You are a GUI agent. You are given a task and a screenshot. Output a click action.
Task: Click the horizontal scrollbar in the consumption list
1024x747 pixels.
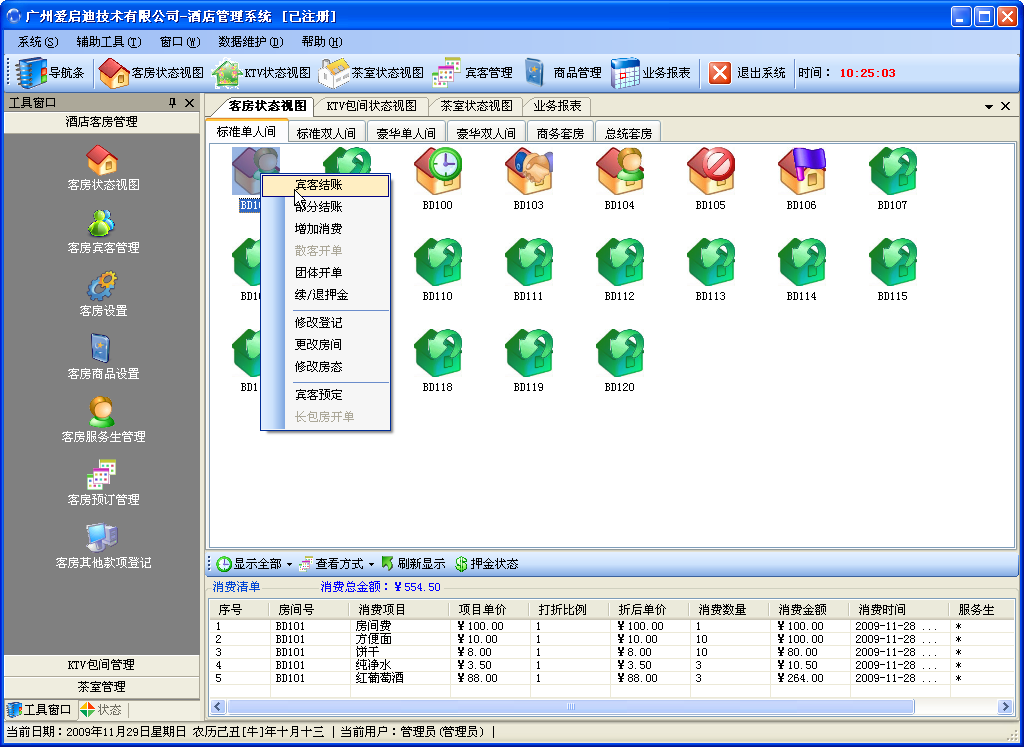[570, 707]
